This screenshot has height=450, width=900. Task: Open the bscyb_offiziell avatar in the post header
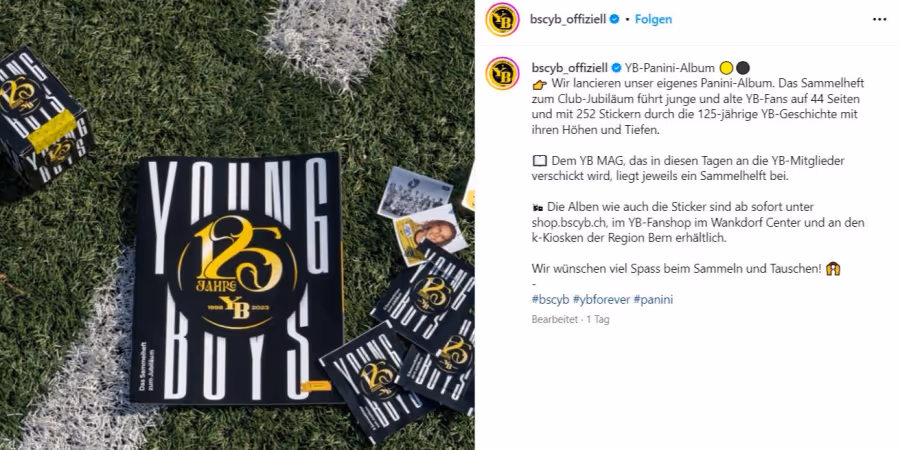(x=502, y=20)
